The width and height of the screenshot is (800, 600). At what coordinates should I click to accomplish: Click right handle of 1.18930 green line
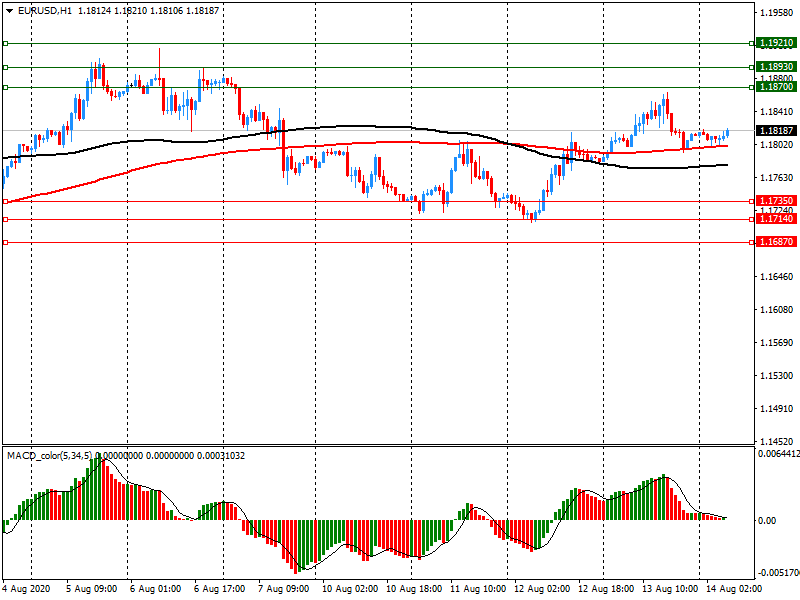tap(751, 67)
